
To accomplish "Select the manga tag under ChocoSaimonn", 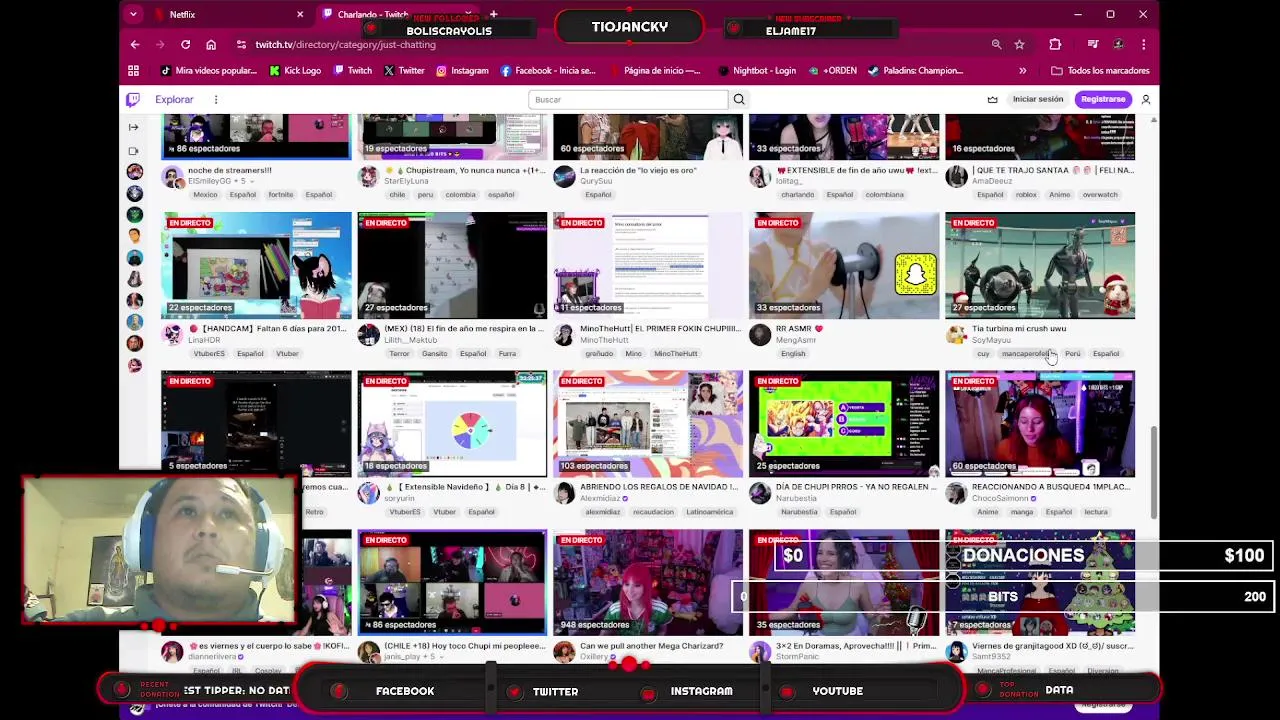I will pos(1022,512).
